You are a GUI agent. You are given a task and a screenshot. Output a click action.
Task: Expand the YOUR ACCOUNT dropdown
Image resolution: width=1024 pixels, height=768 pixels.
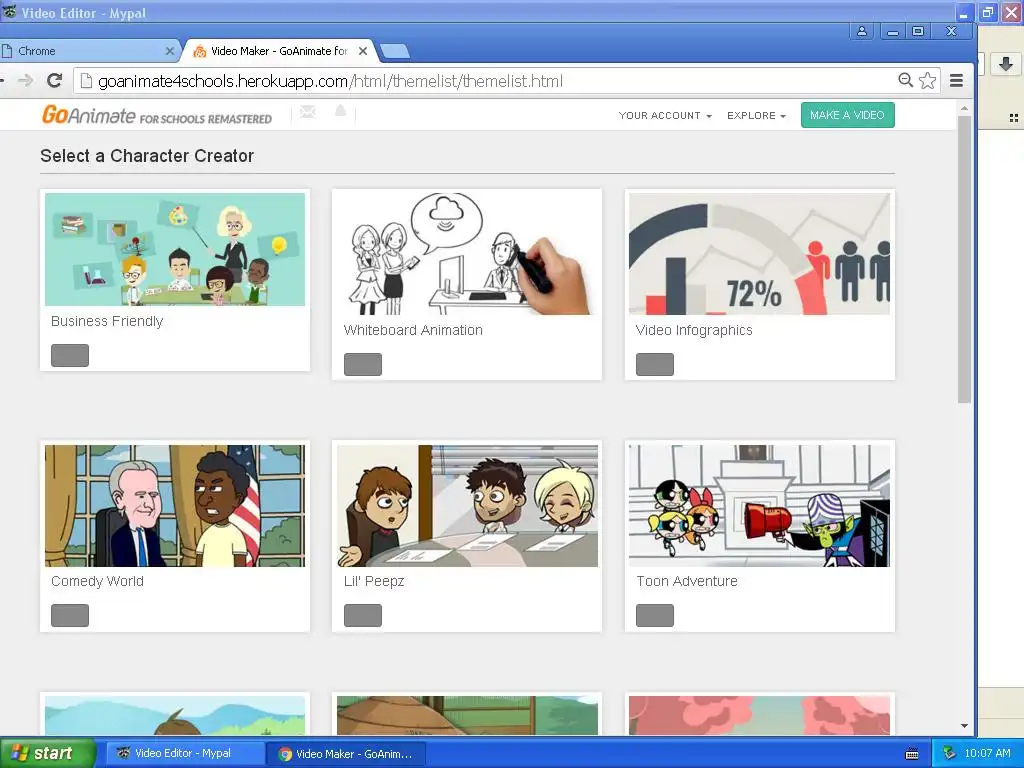665,116
